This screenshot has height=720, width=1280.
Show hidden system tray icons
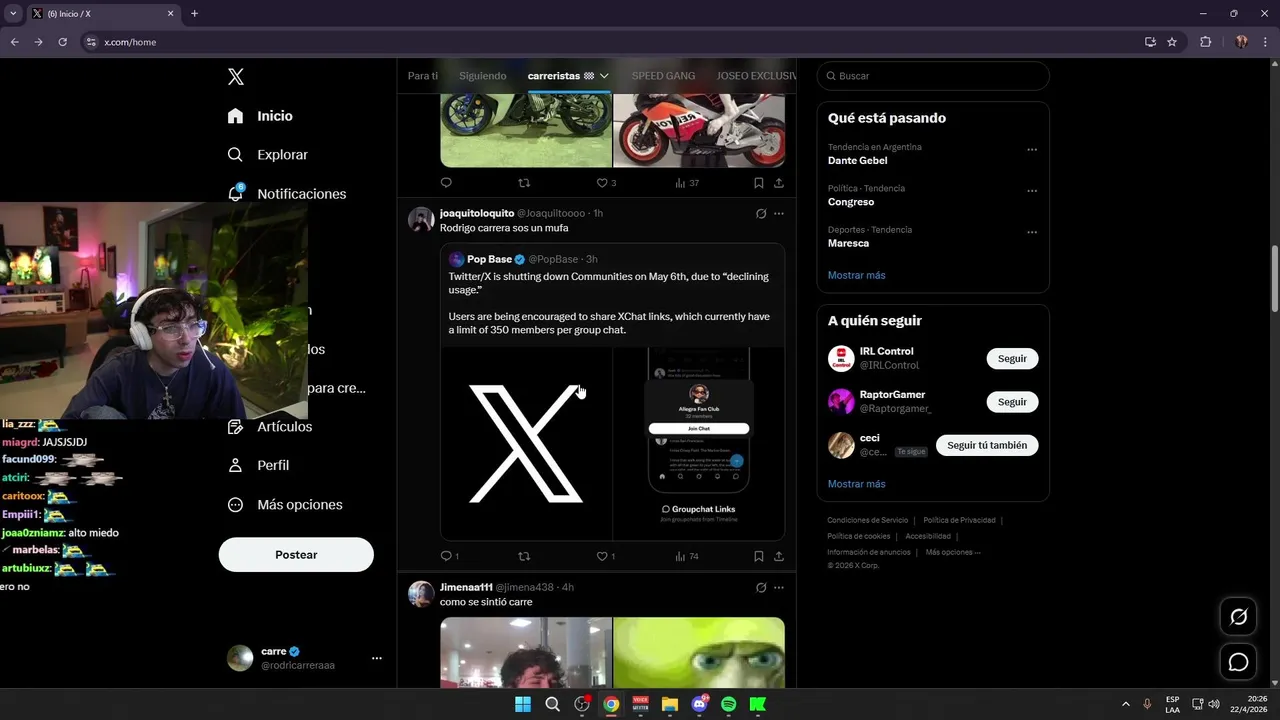[x=1126, y=704]
